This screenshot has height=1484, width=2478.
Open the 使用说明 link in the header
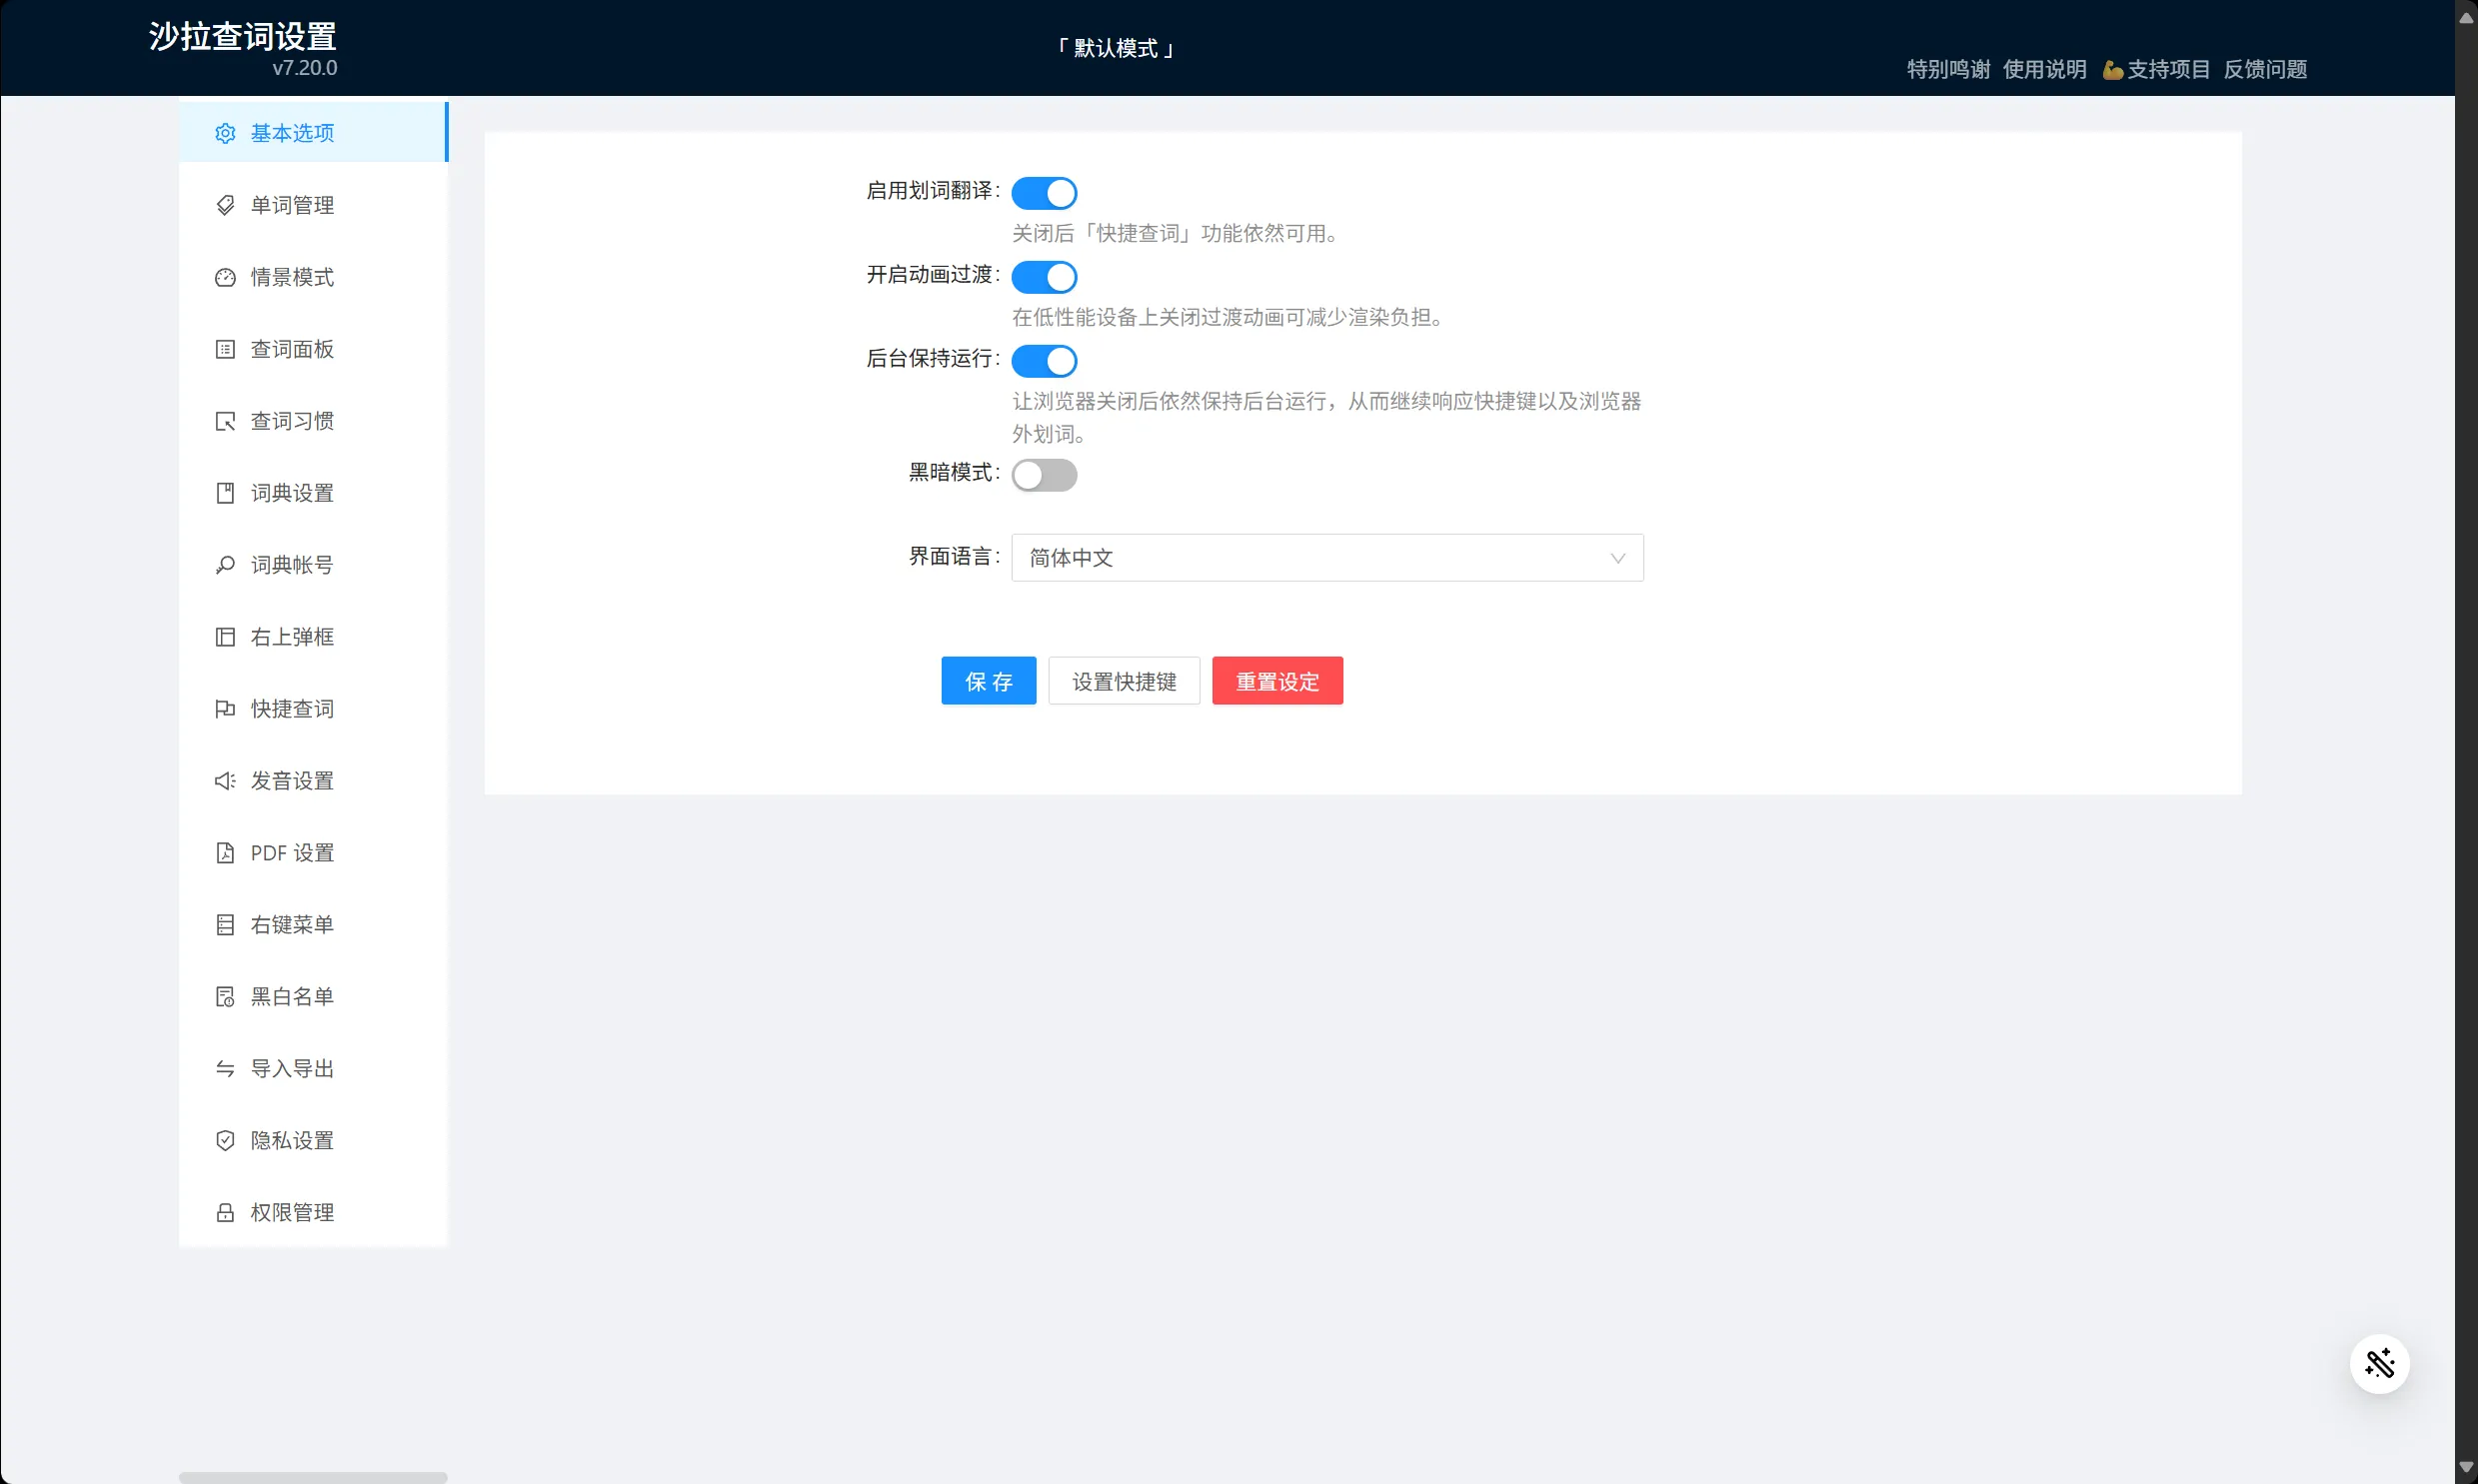(x=2044, y=69)
